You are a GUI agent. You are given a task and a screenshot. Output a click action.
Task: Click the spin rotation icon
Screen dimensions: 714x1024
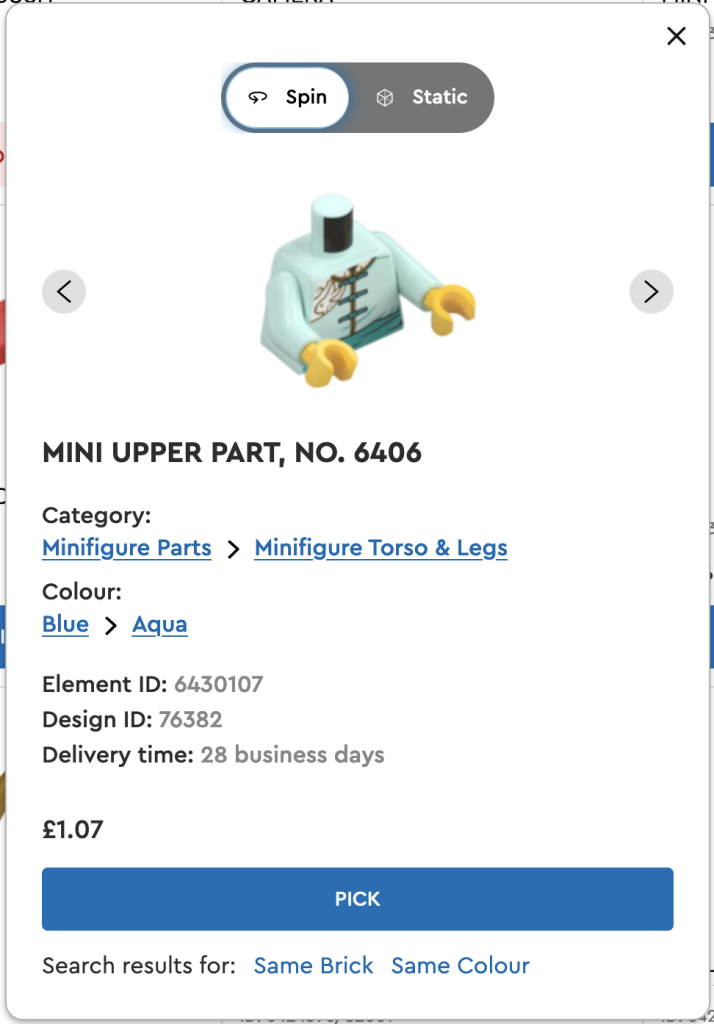tap(259, 98)
